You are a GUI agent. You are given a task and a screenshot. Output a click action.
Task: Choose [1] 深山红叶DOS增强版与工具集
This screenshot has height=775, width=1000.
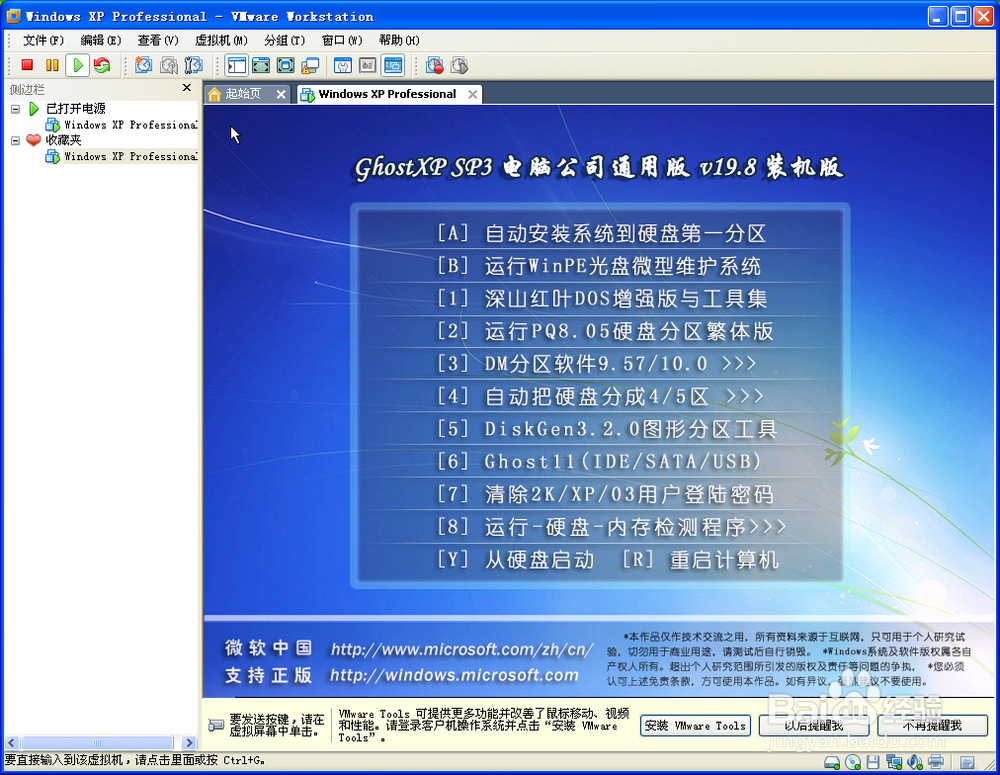point(601,299)
